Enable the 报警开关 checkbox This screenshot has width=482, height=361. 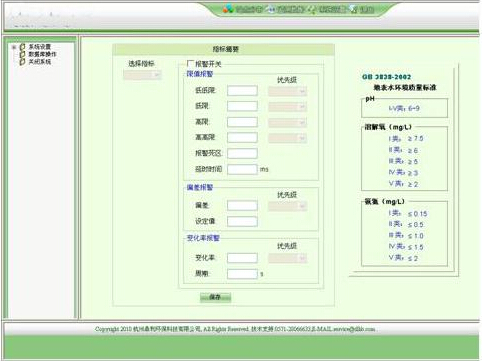pos(190,63)
